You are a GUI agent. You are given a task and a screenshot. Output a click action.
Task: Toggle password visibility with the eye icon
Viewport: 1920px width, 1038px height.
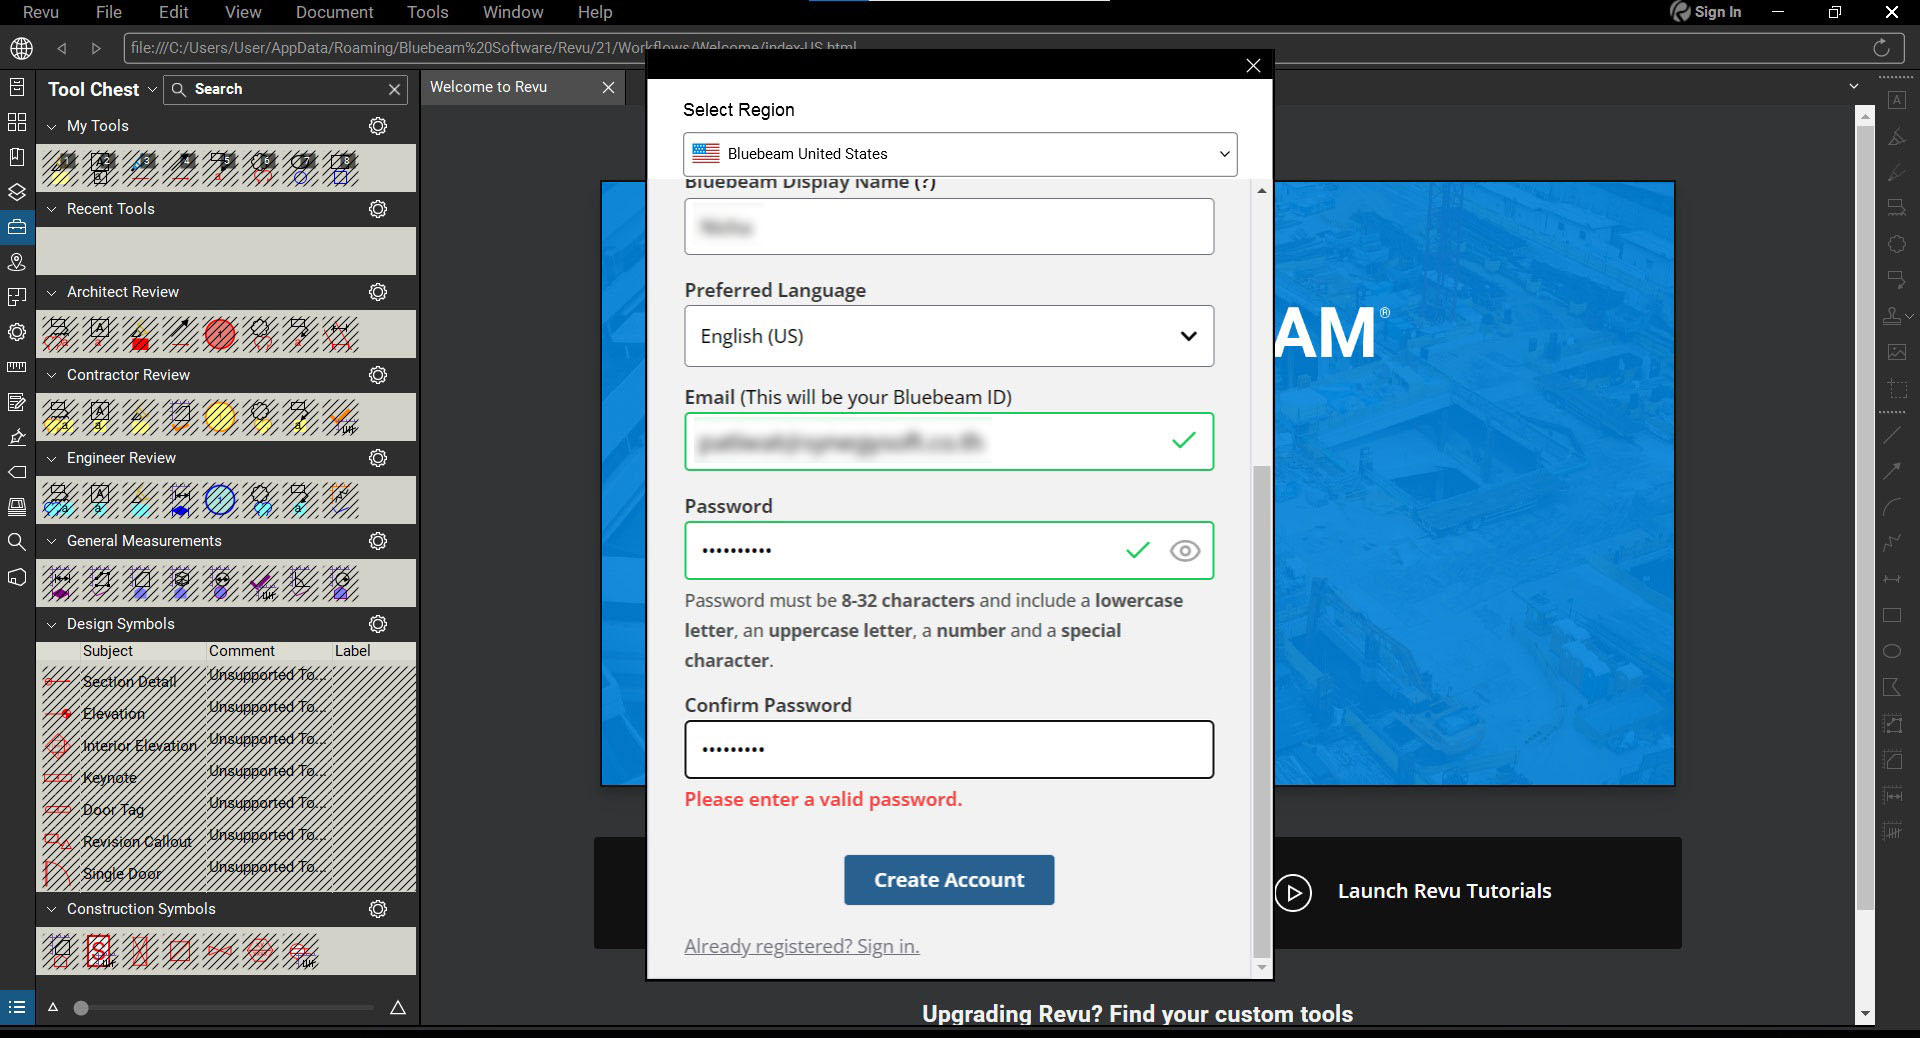click(x=1184, y=551)
